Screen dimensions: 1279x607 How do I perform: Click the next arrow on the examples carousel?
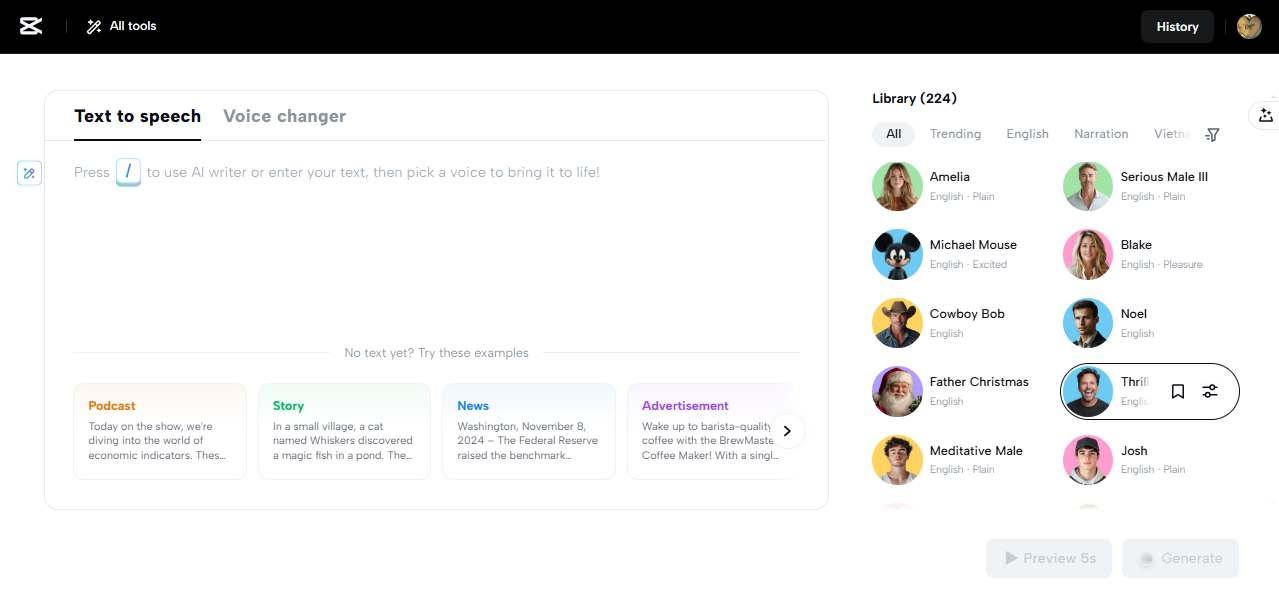787,430
